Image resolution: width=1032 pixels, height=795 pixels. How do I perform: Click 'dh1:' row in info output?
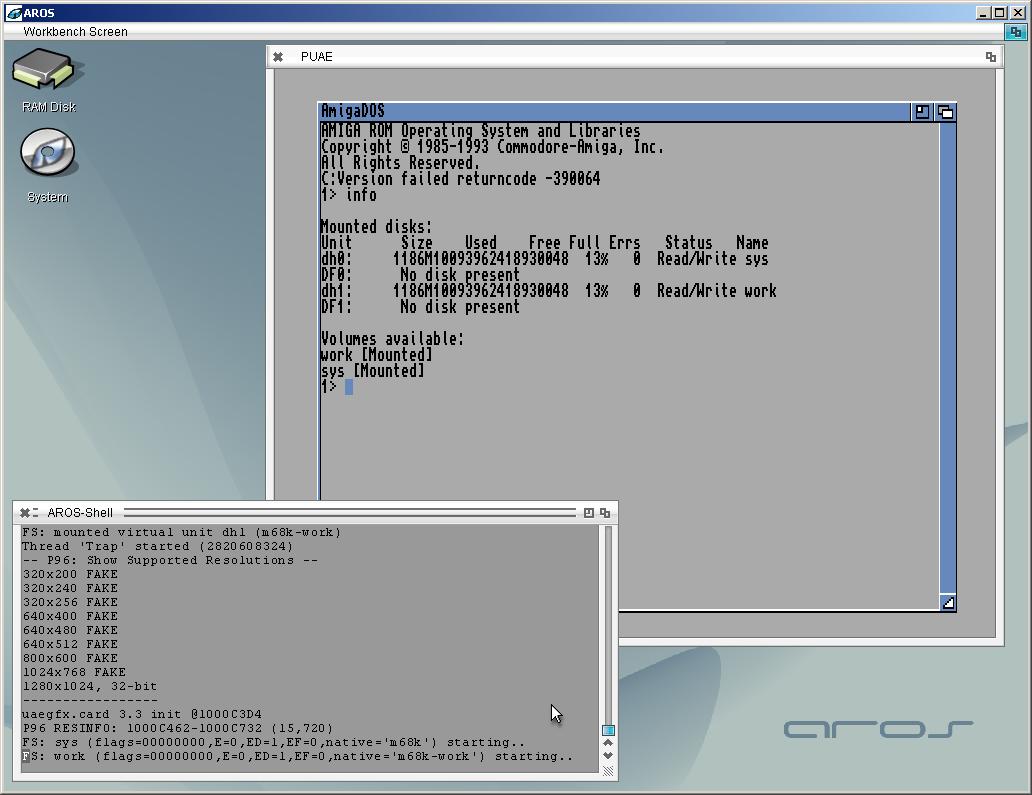click(x=548, y=291)
